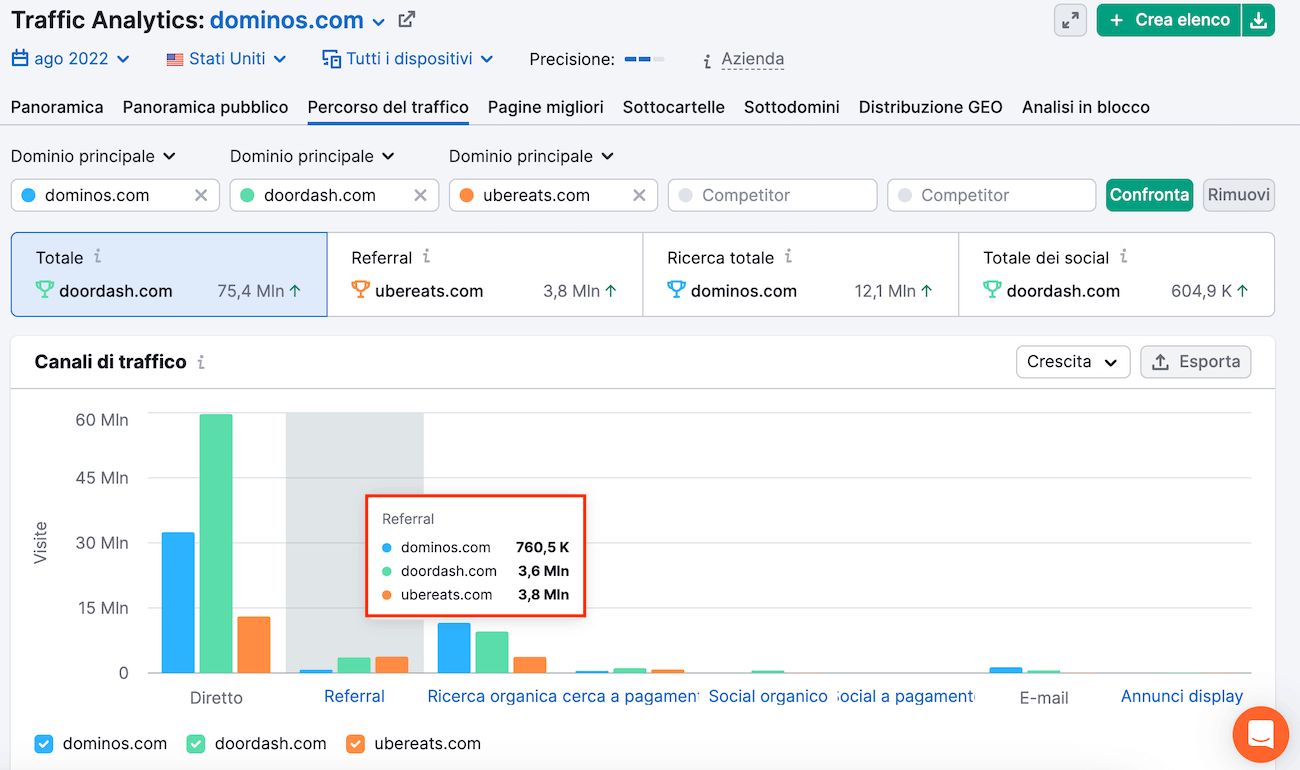Open the orange chat support bubble

(x=1261, y=734)
